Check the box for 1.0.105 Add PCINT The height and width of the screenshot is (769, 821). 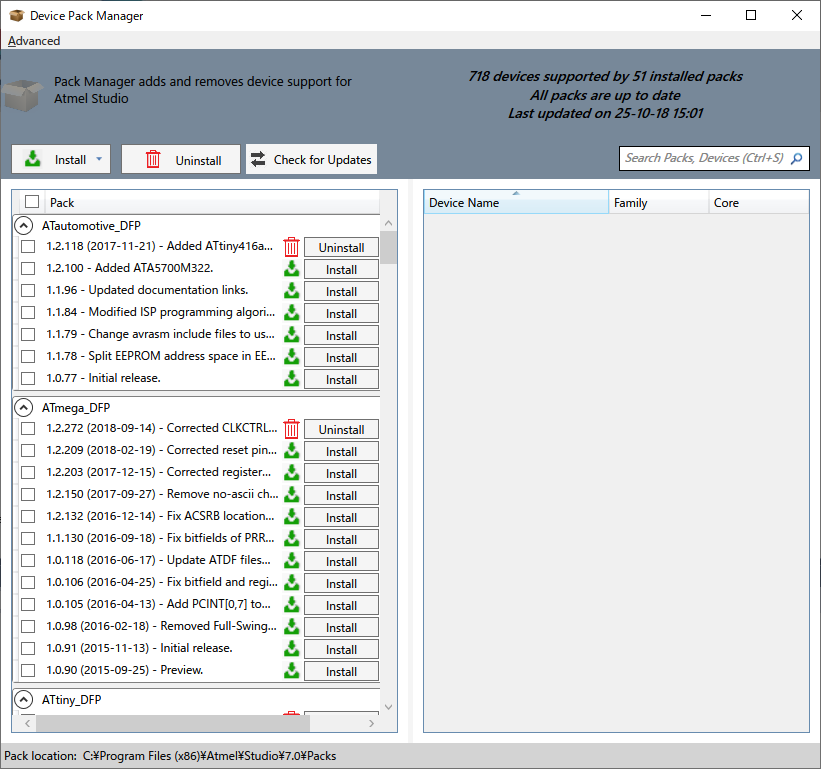pos(28,605)
